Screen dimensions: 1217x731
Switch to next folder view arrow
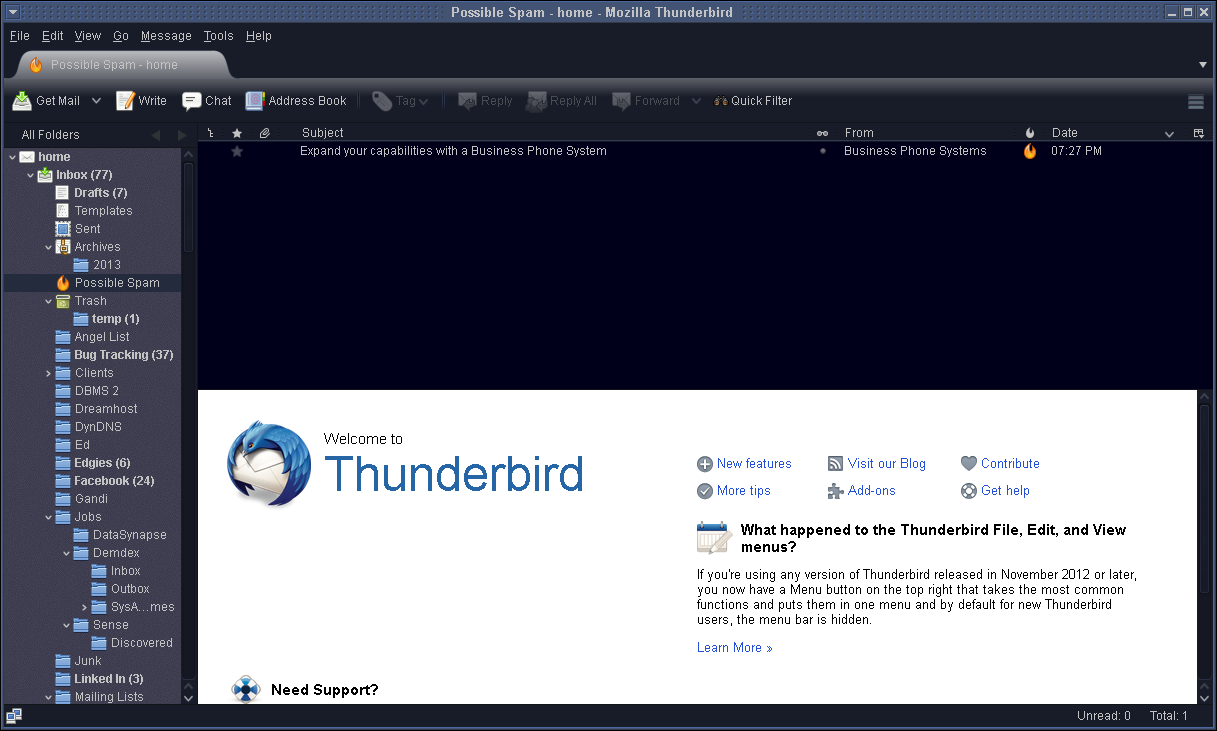tap(182, 135)
